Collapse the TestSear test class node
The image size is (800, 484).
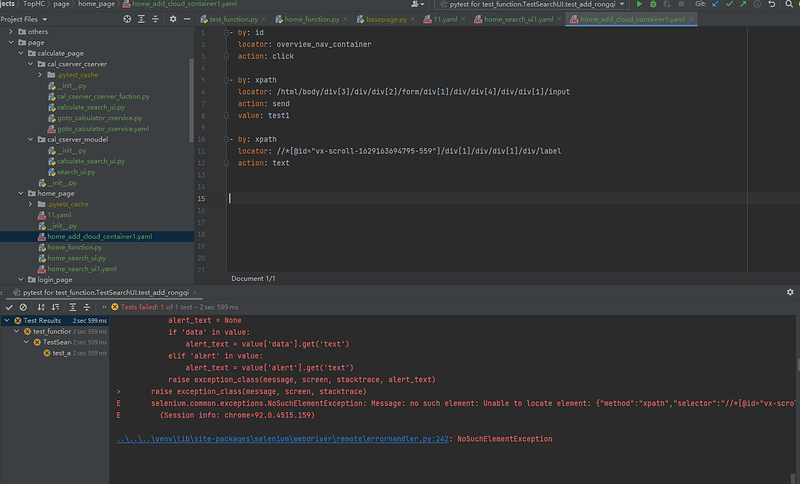tap(27, 342)
